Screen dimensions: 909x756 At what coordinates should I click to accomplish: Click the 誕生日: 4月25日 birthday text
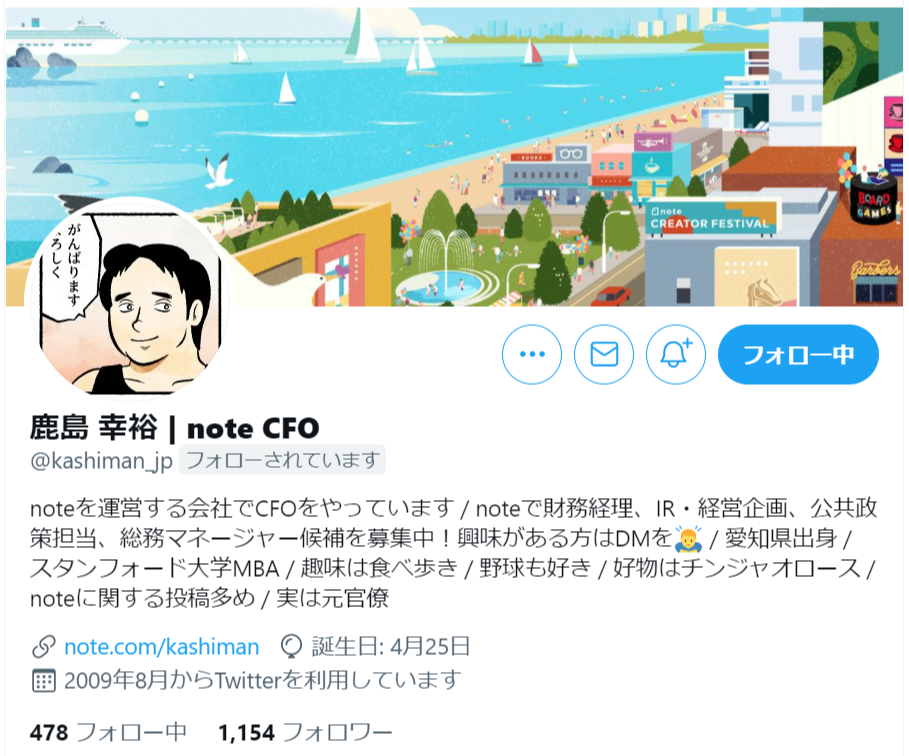tap(391, 647)
